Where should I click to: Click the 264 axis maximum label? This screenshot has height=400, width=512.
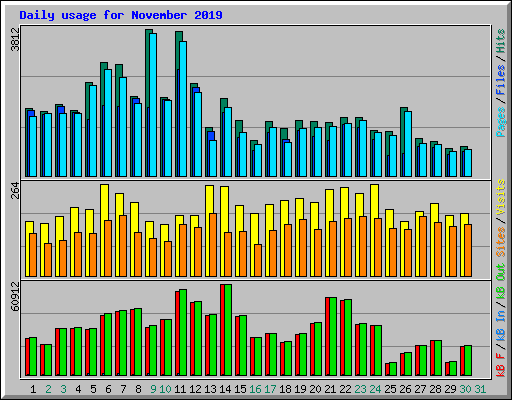coord(15,190)
